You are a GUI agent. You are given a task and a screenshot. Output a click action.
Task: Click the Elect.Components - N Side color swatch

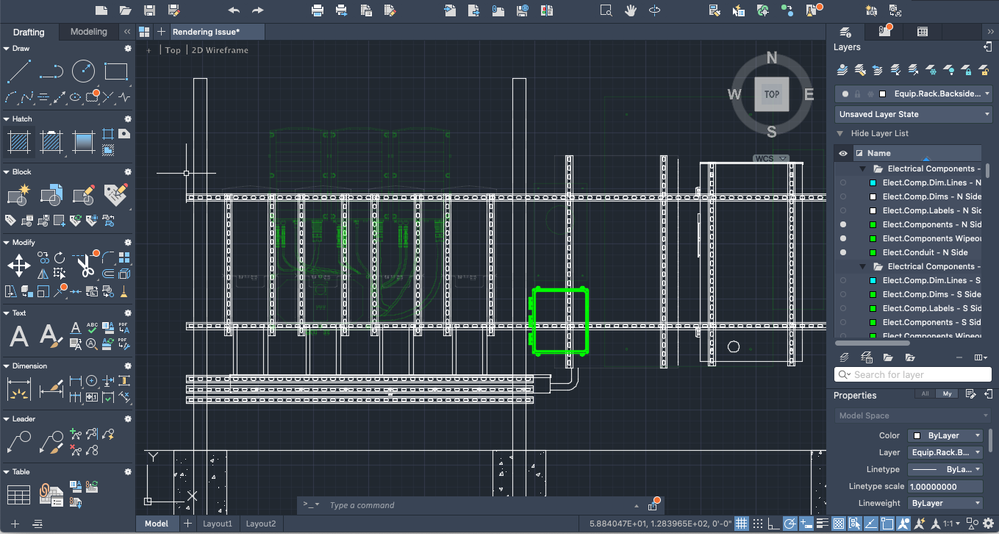(873, 225)
